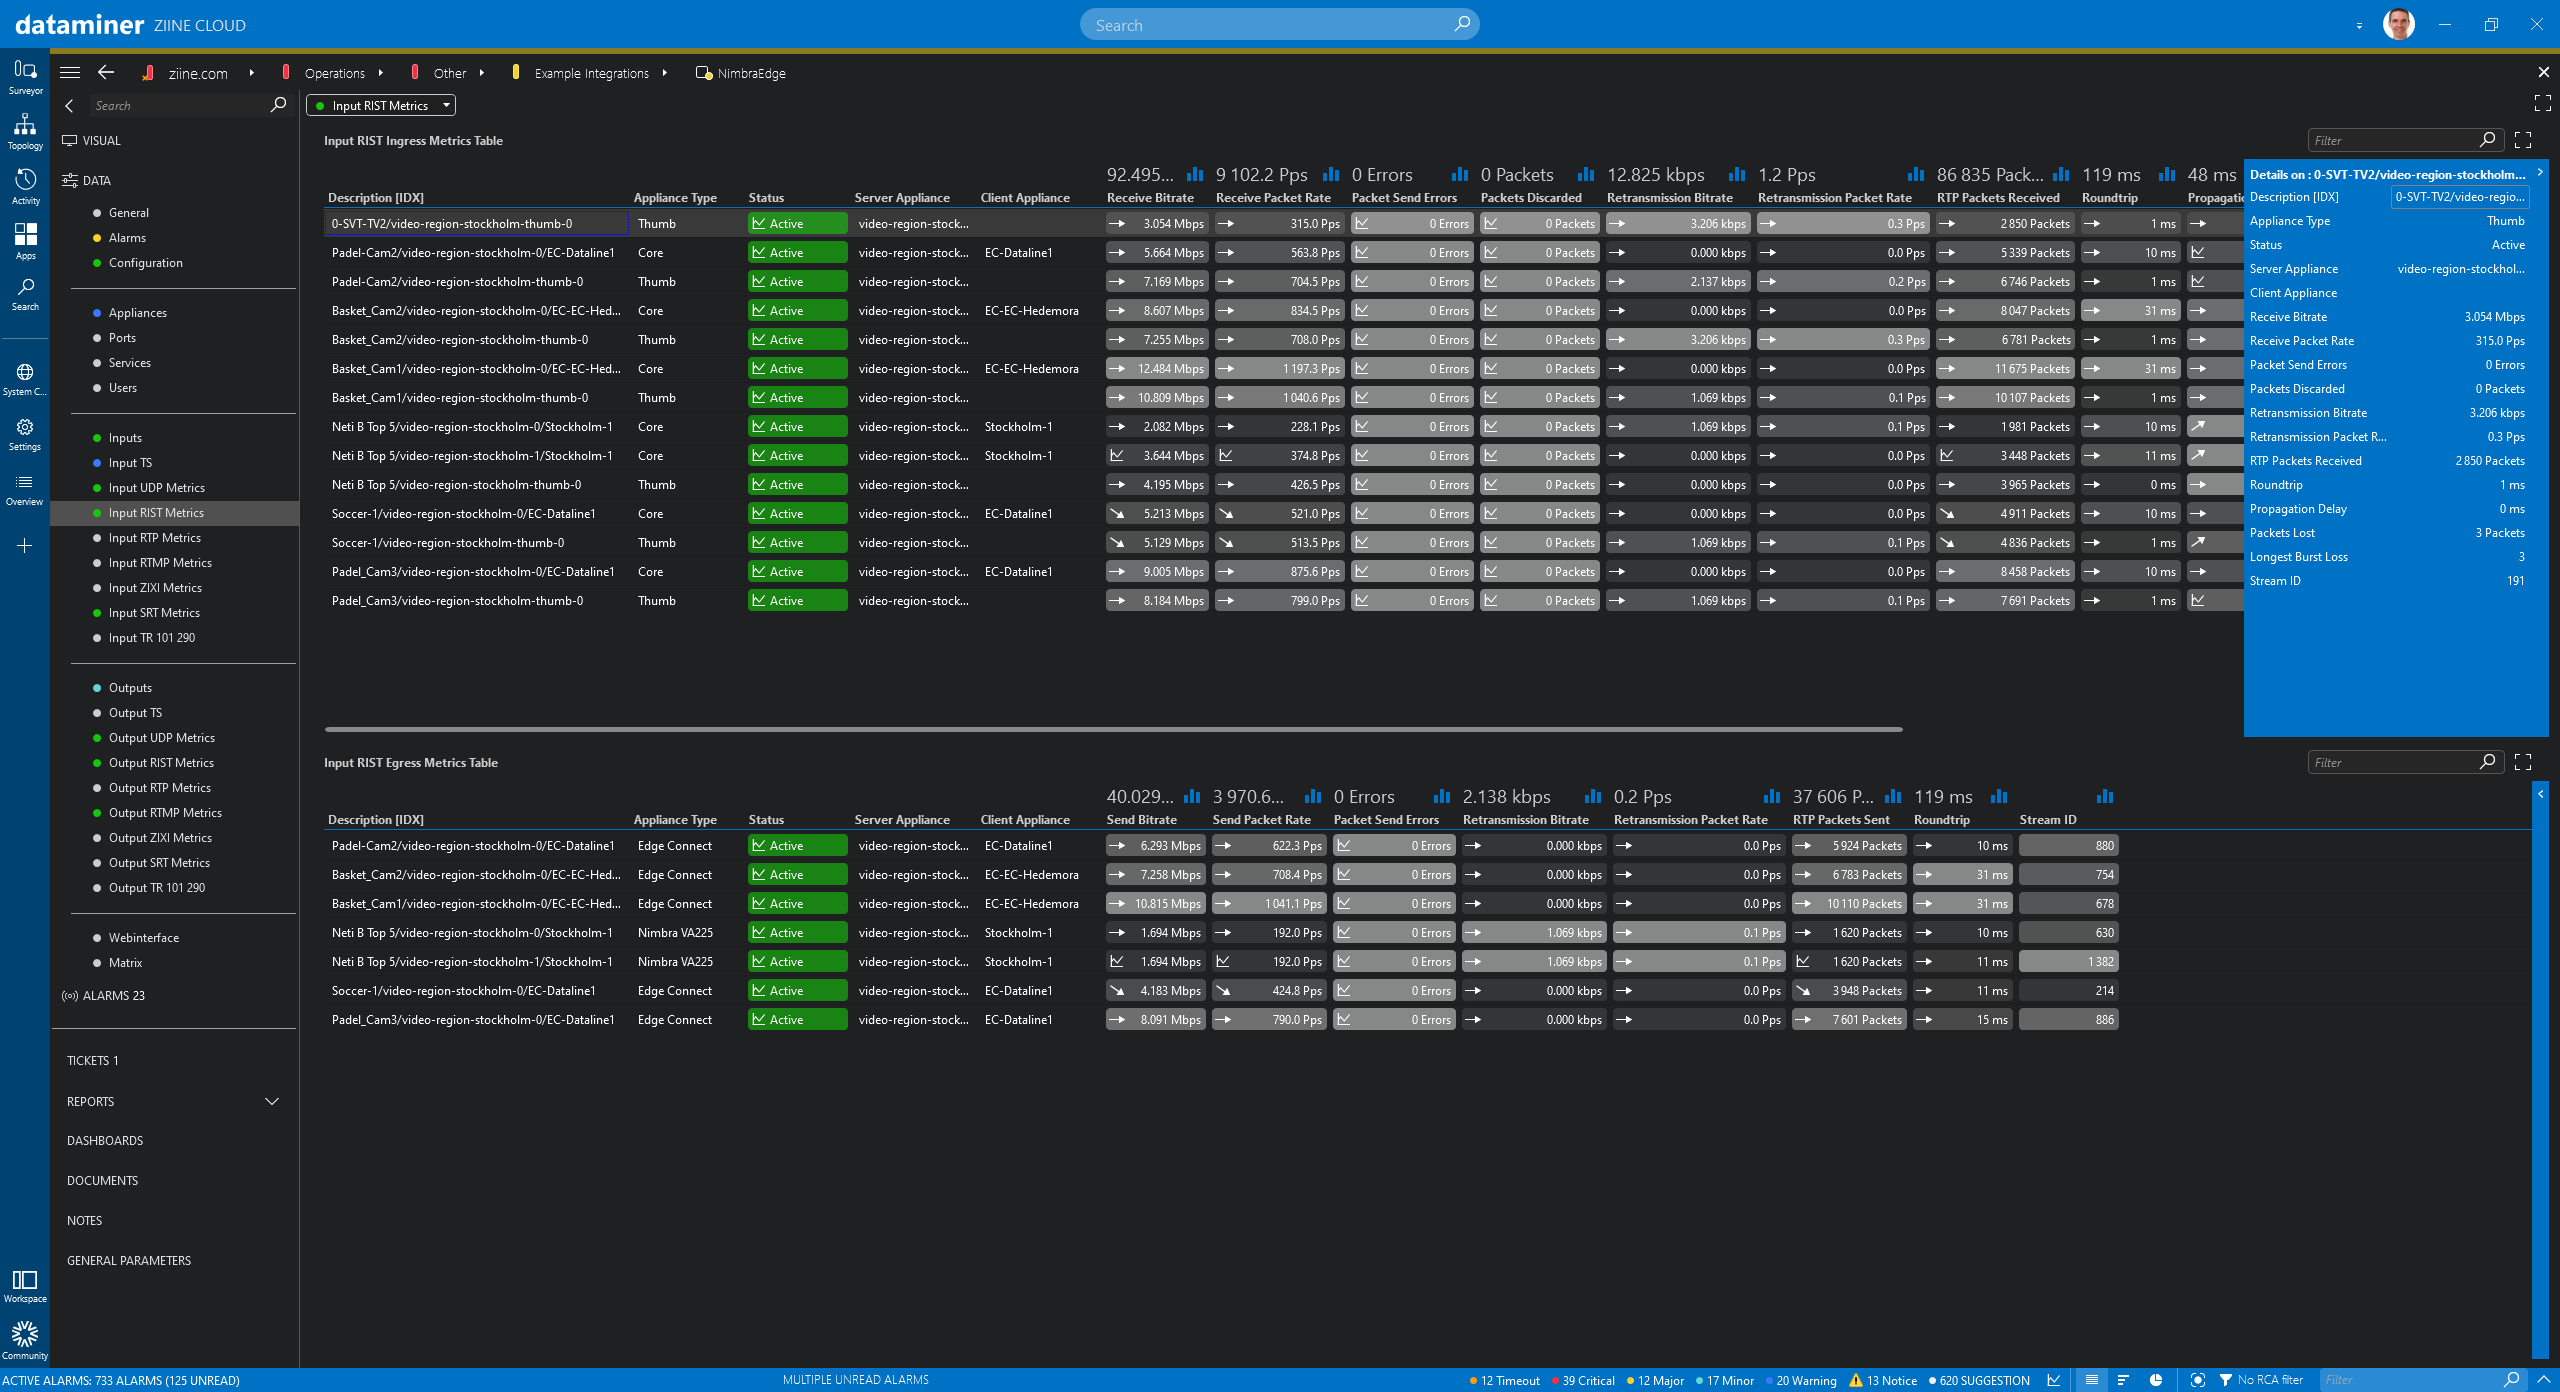Toggle alarm console focus target icon
The height and width of the screenshot is (1392, 2560).
coord(2197,1380)
